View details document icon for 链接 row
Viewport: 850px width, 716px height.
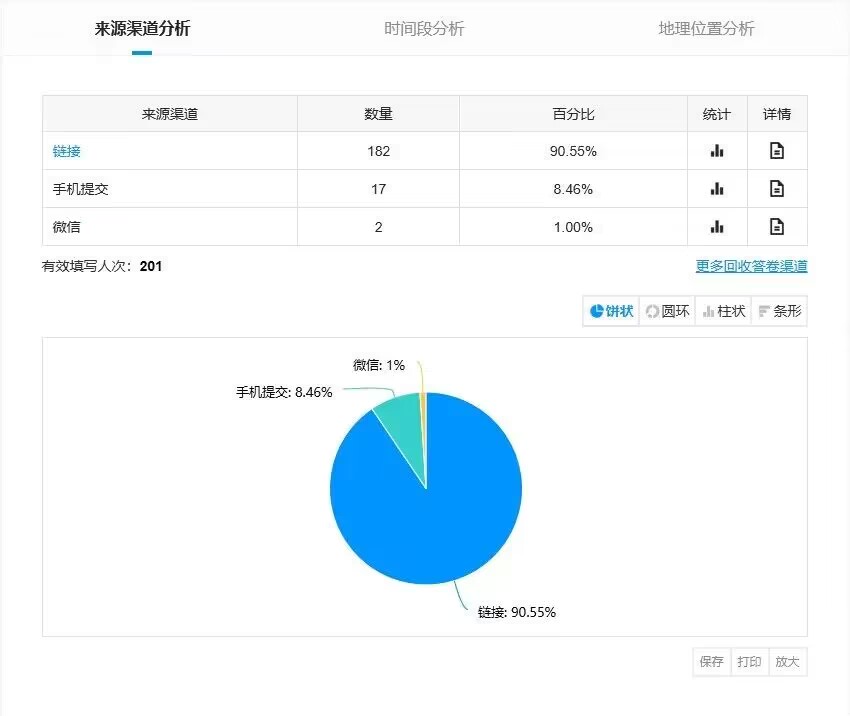pyautogui.click(x=777, y=151)
